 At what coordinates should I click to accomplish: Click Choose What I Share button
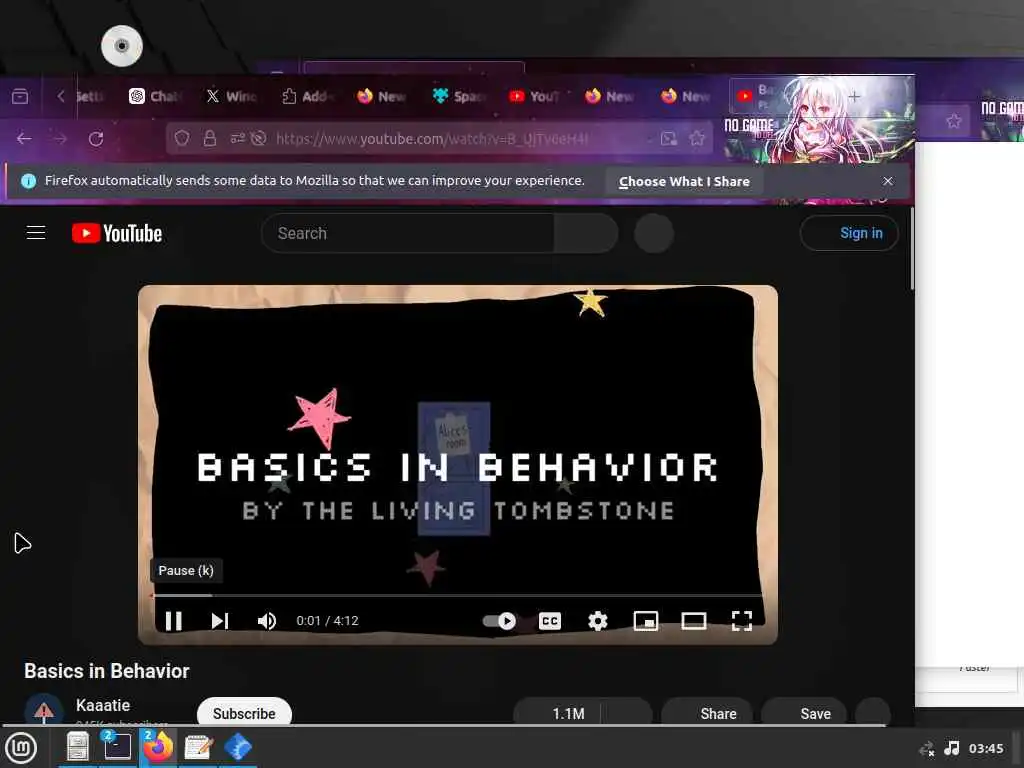coord(684,182)
